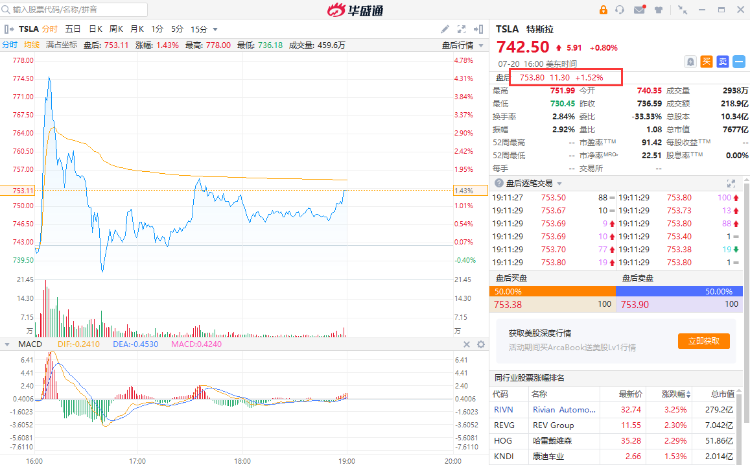The height and width of the screenshot is (465, 750).
Task: Select the 5分 five-minute chart tab
Action: click(x=177, y=29)
